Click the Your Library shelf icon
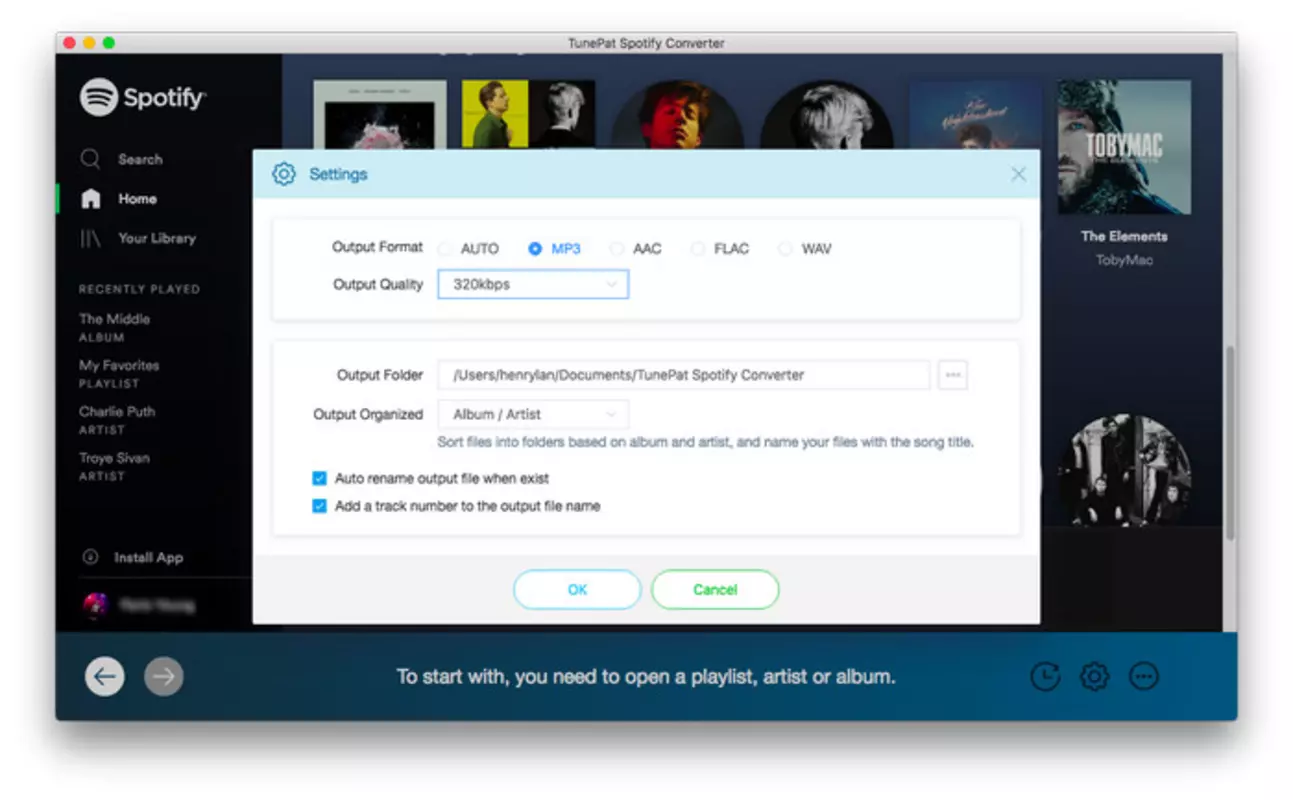Viewport: 1293px width, 800px height. (90, 238)
